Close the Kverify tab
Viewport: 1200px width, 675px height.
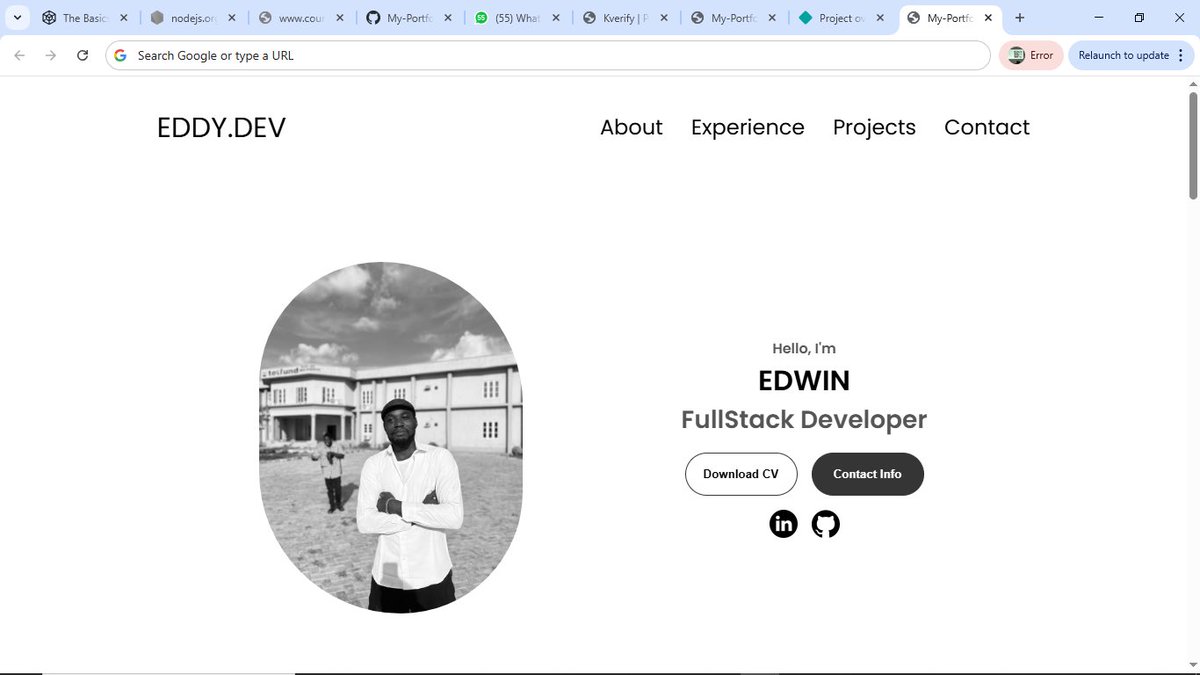coord(664,18)
